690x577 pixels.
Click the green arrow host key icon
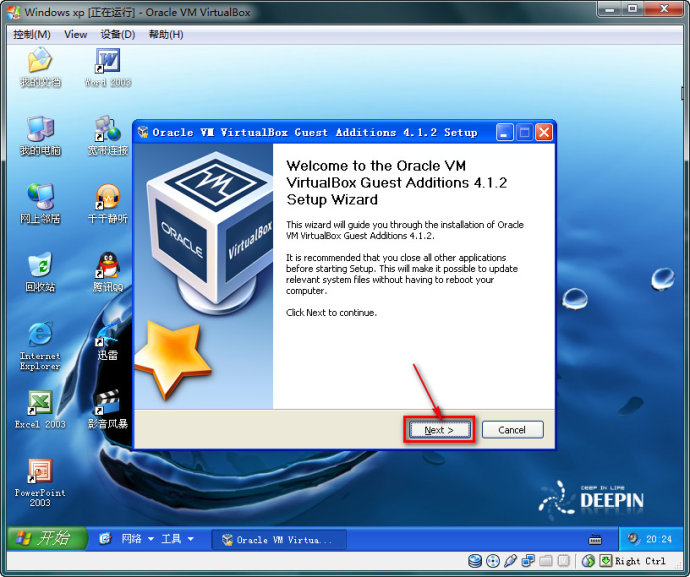[x=606, y=561]
